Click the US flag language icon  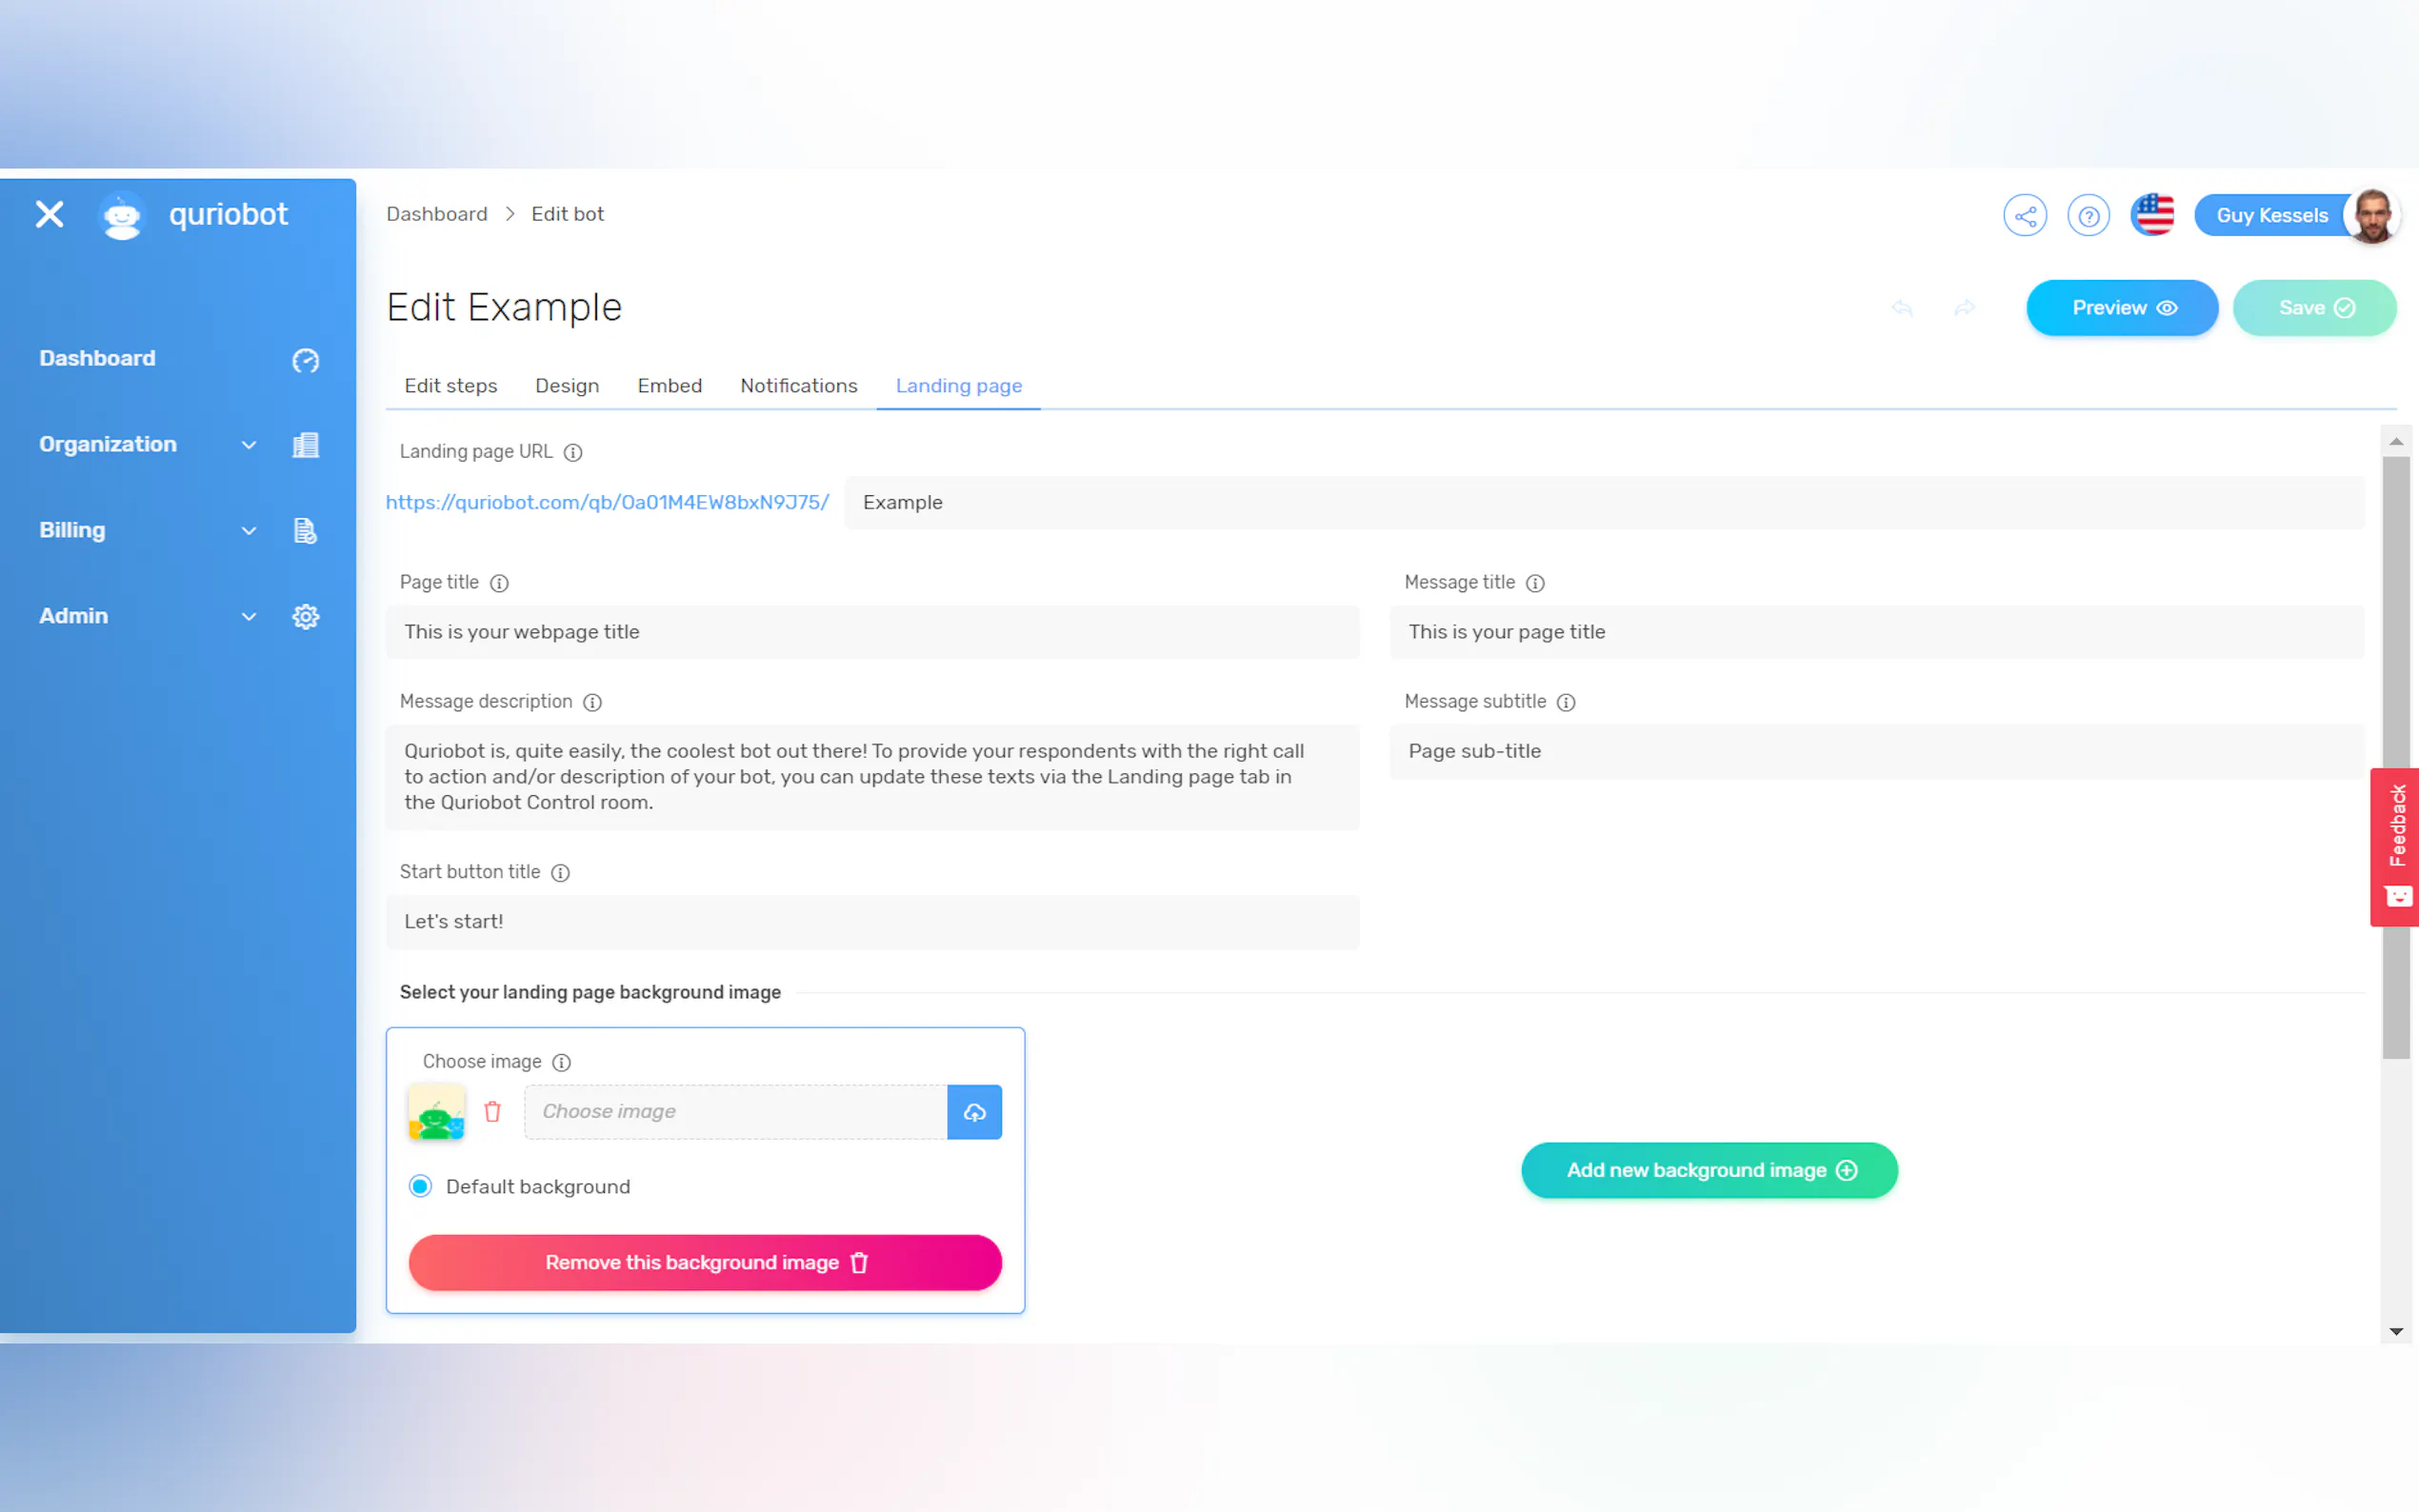coord(2152,215)
